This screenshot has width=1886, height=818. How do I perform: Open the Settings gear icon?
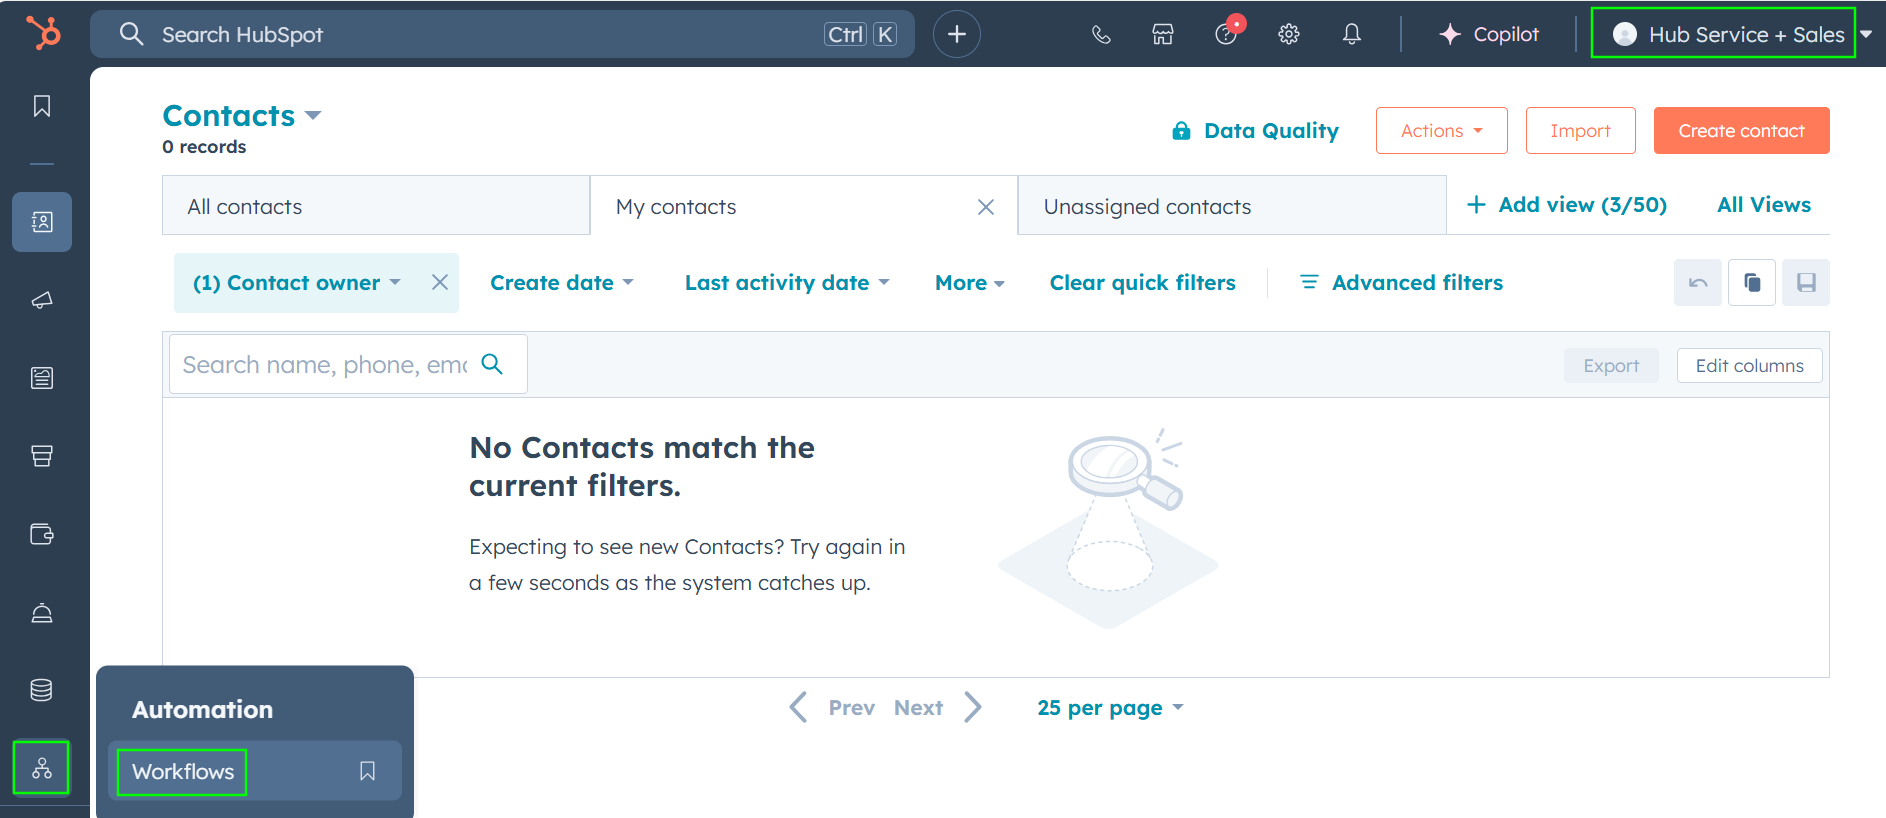1289,35
